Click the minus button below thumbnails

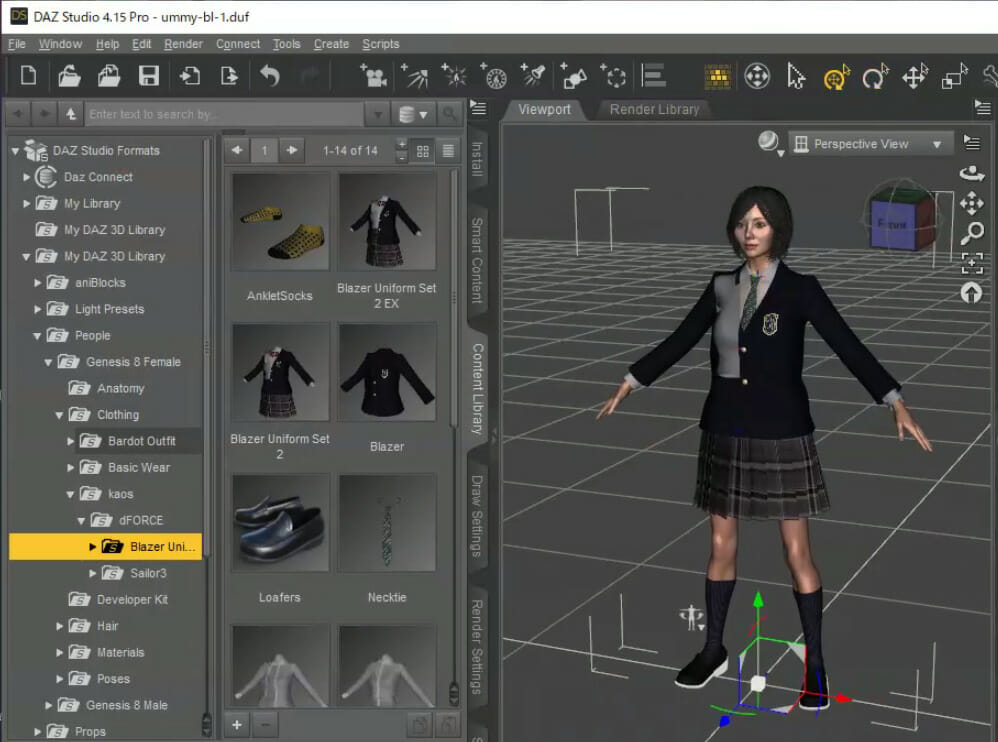(x=265, y=724)
